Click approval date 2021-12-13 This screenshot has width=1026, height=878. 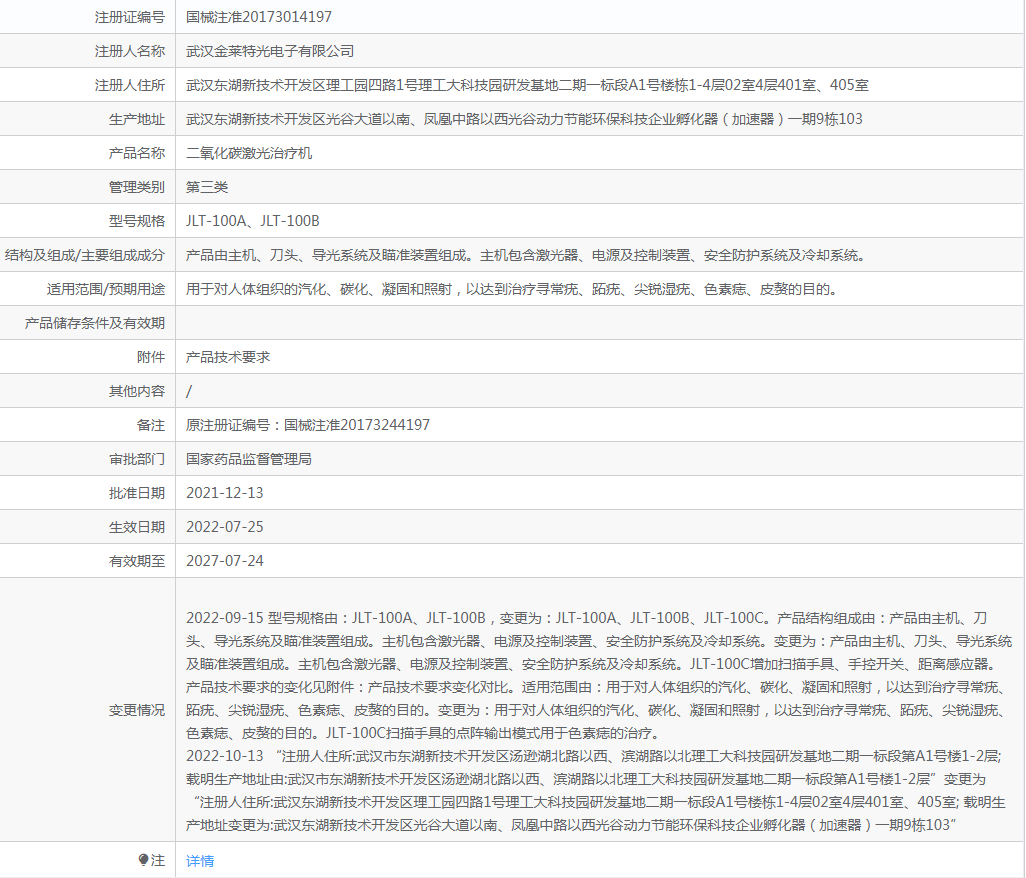coord(224,493)
